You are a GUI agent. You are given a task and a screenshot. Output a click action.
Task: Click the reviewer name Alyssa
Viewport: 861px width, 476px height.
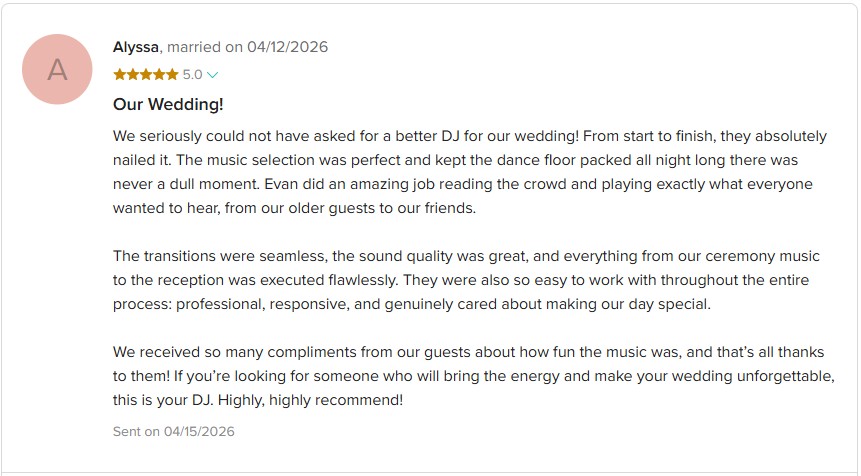(136, 47)
